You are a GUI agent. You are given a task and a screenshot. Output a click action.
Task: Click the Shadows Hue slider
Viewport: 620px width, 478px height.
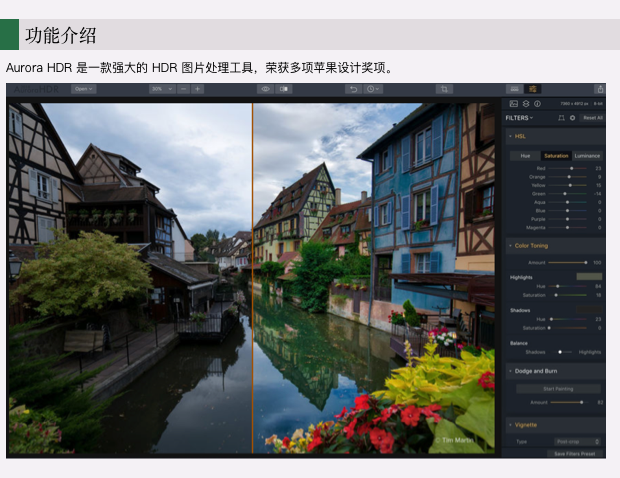(567, 319)
